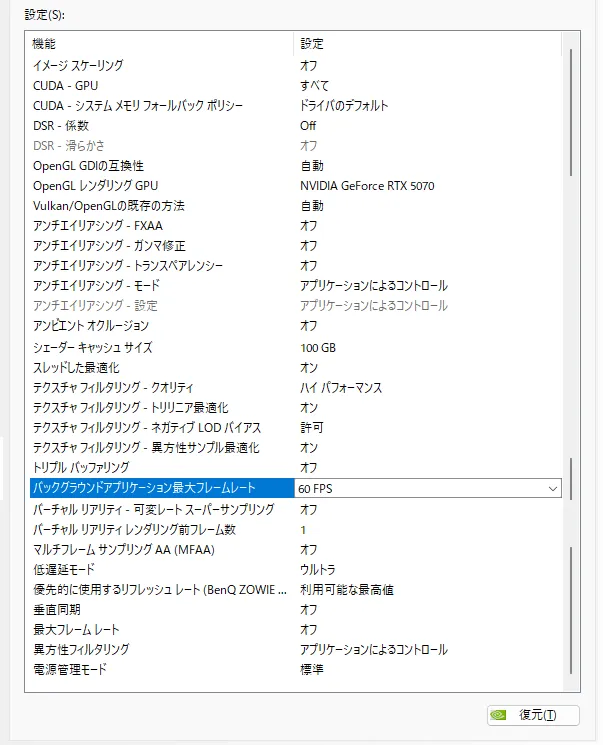Select アンチエイリアシング - ガンマ修正 row

(x=296, y=246)
